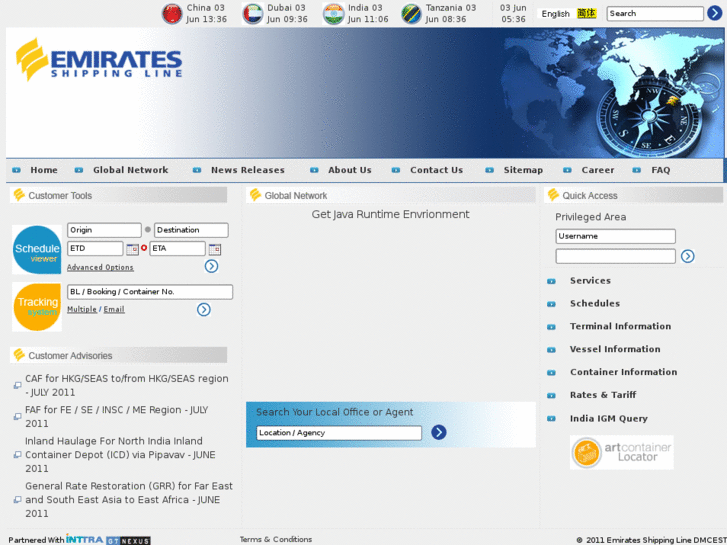Screen dimensions: 727x545
Task: Open the FAQ menu item
Action: click(661, 170)
